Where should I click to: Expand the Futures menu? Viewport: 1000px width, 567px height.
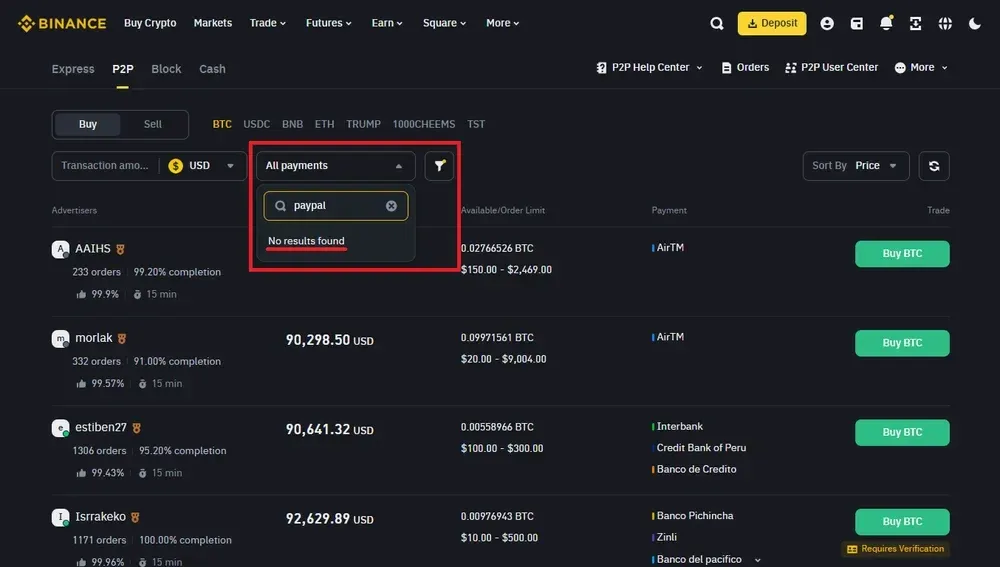coord(328,23)
